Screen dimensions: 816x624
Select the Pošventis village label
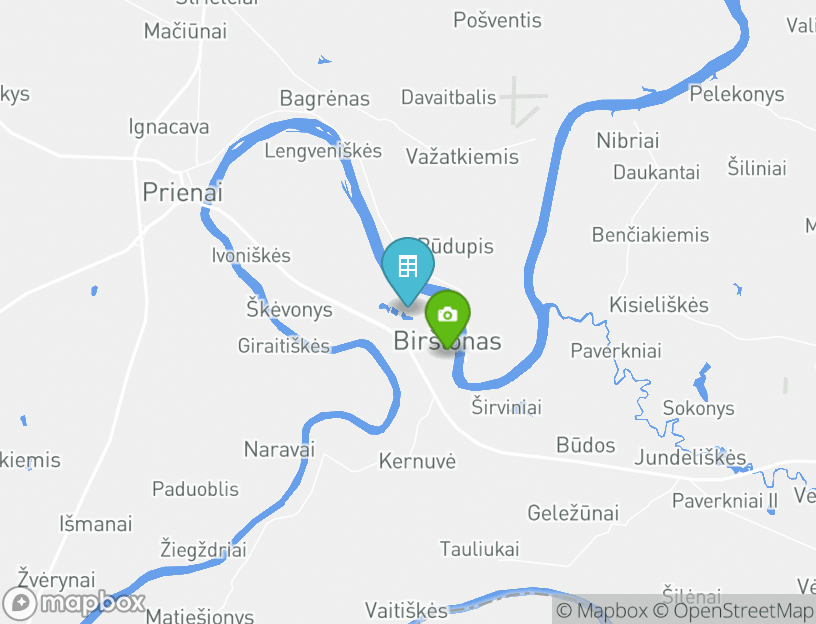498,20
